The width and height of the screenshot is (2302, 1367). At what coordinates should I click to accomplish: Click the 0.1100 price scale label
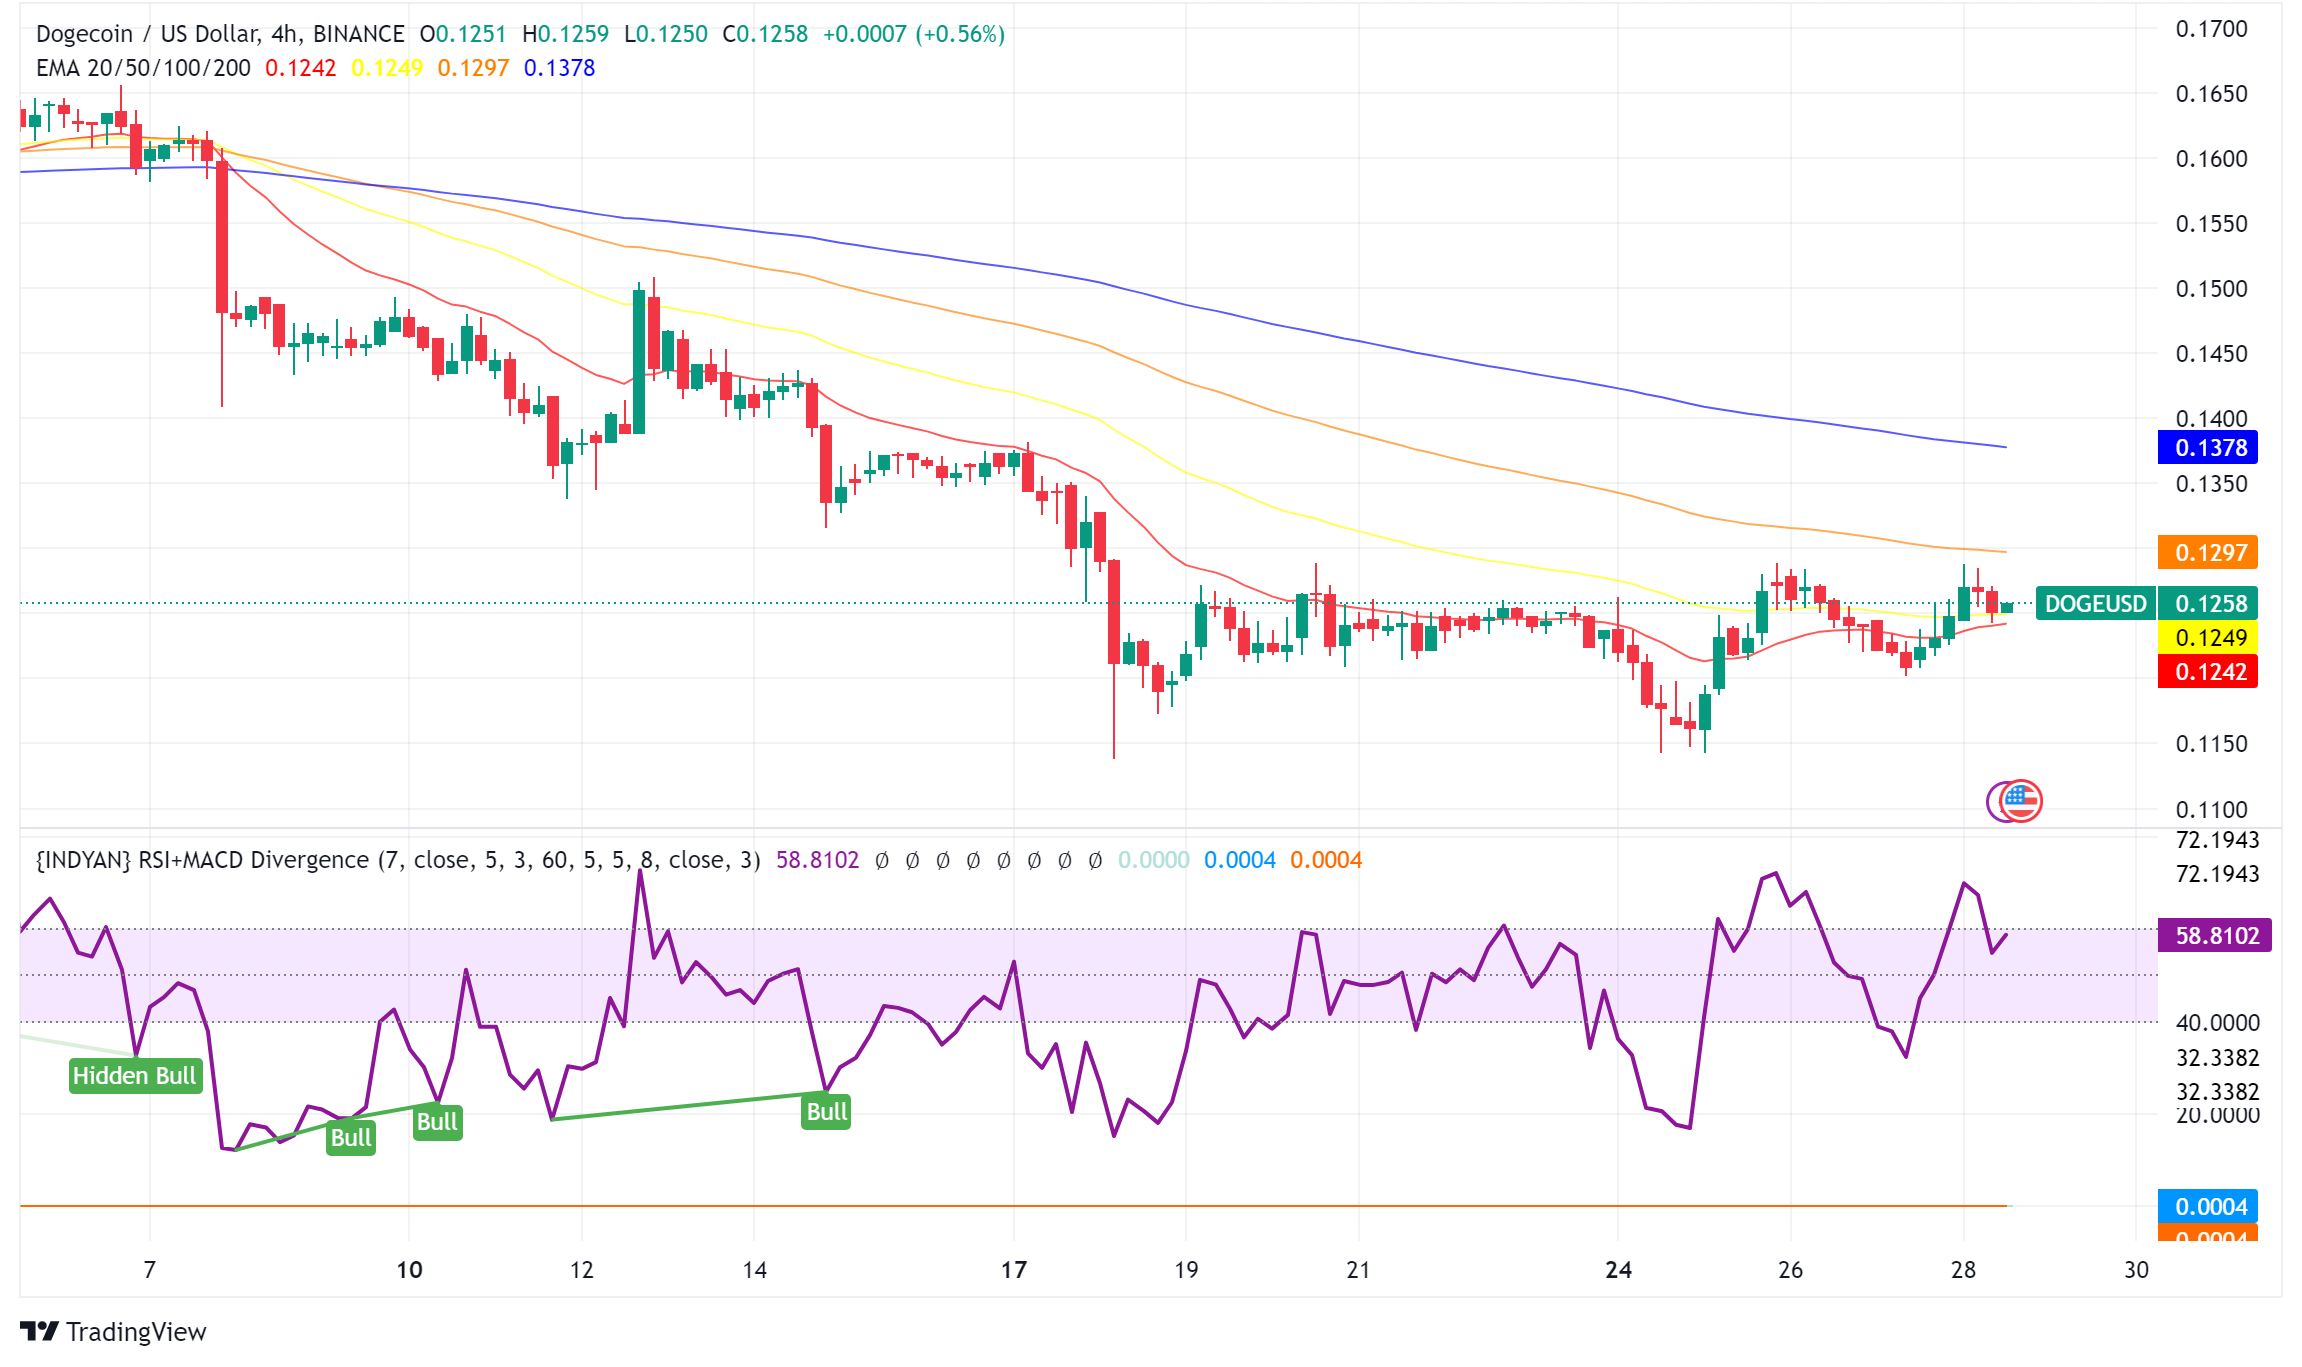tap(2211, 809)
